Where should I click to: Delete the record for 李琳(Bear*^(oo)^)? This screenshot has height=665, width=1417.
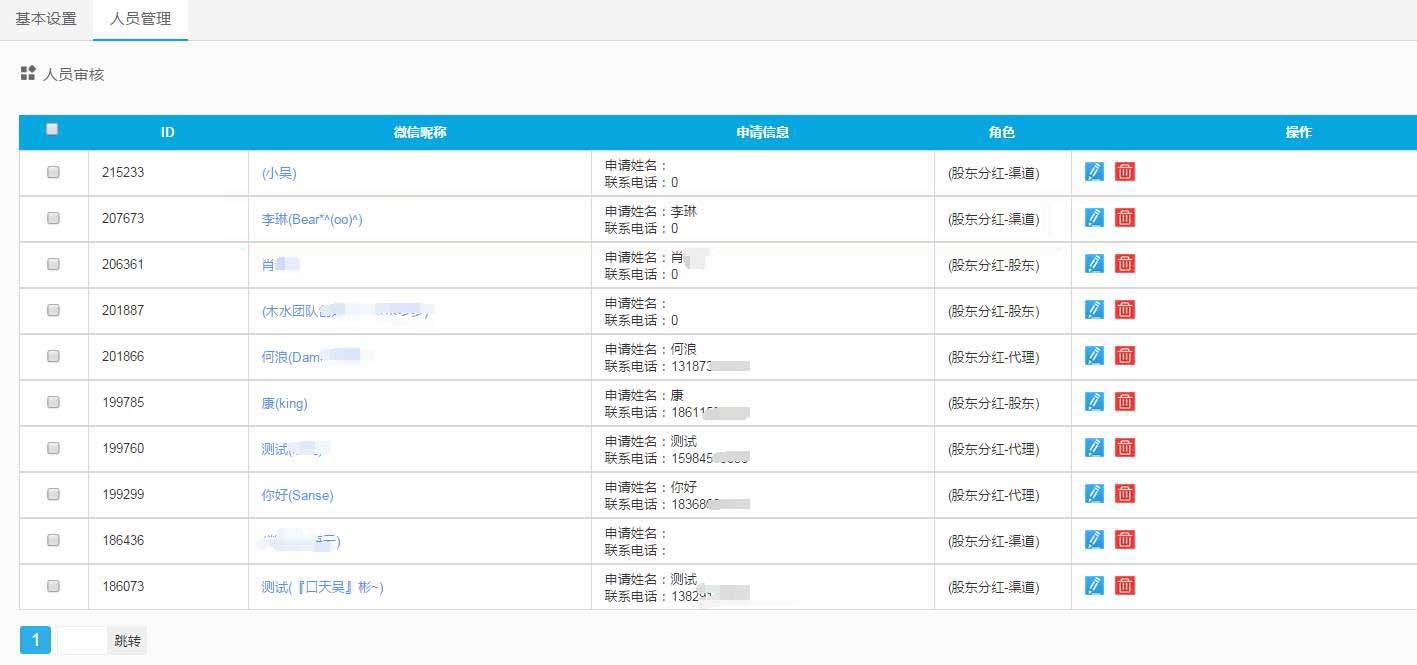pyautogui.click(x=1125, y=217)
